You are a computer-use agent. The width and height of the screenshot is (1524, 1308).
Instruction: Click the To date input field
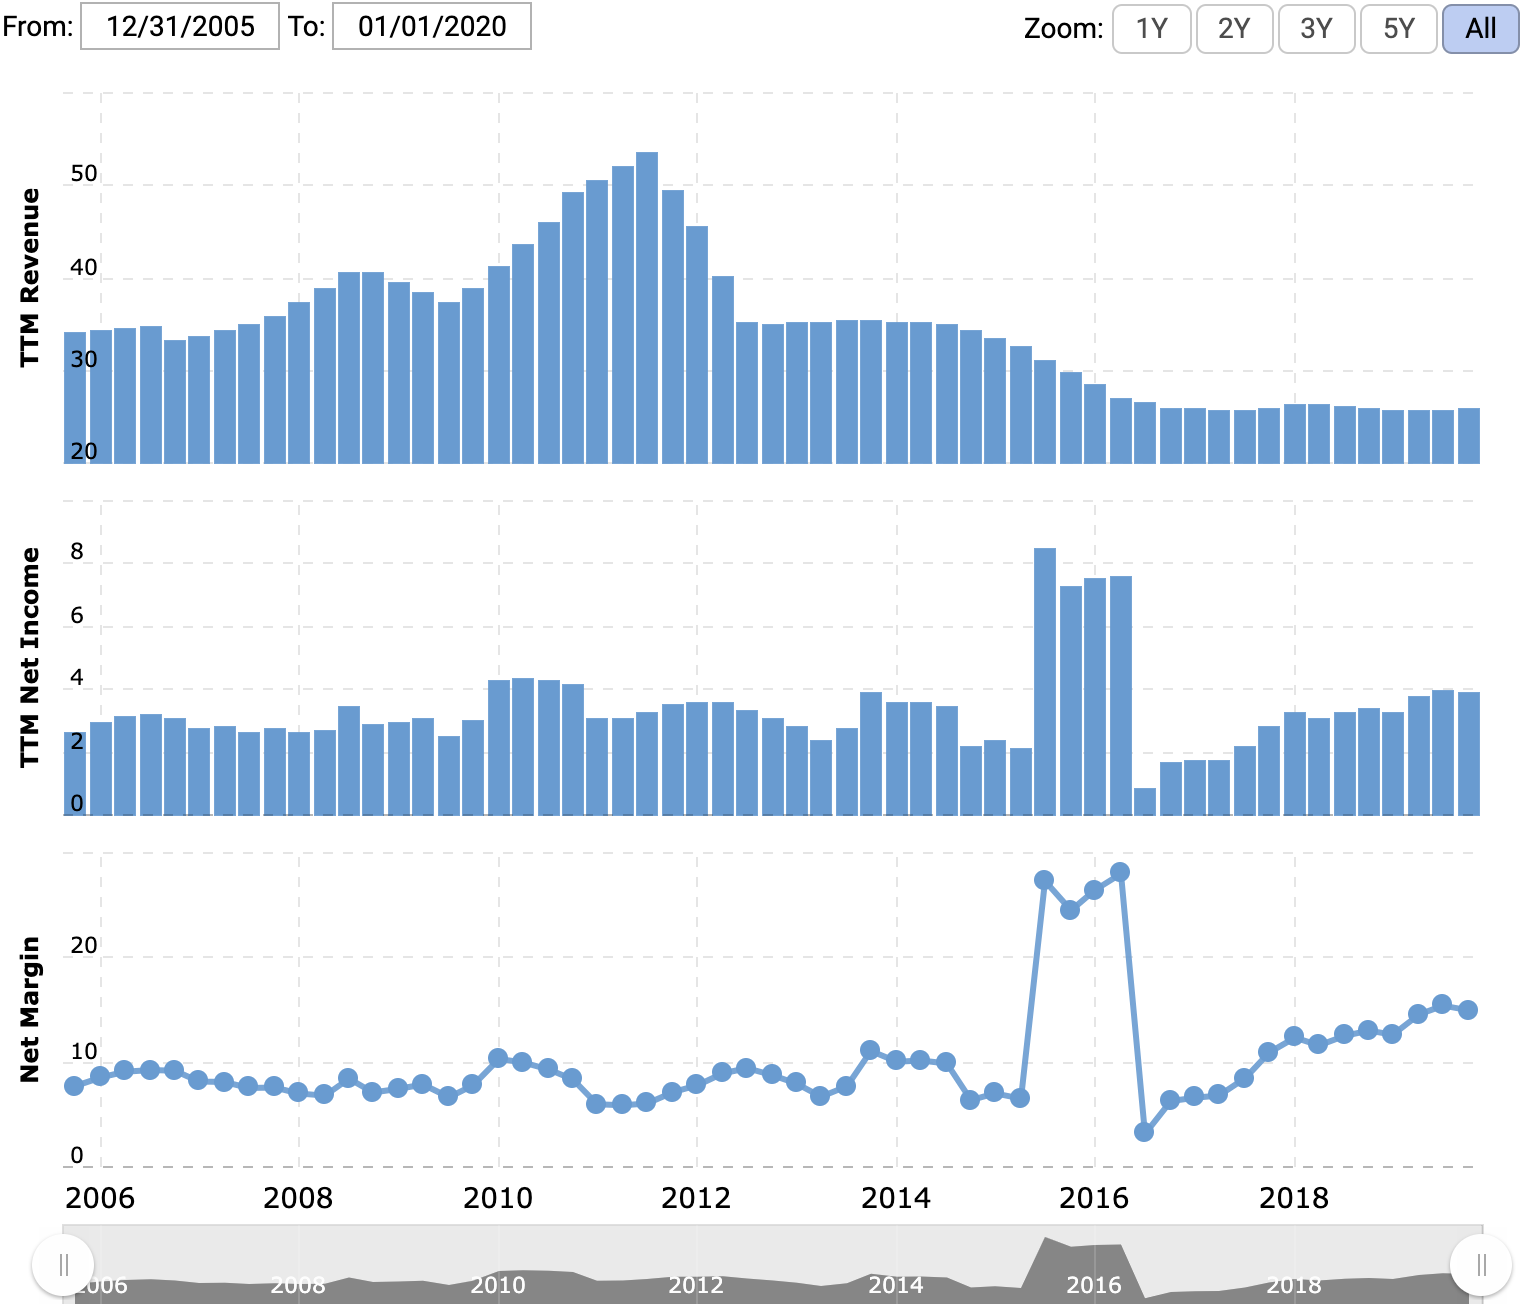click(432, 26)
